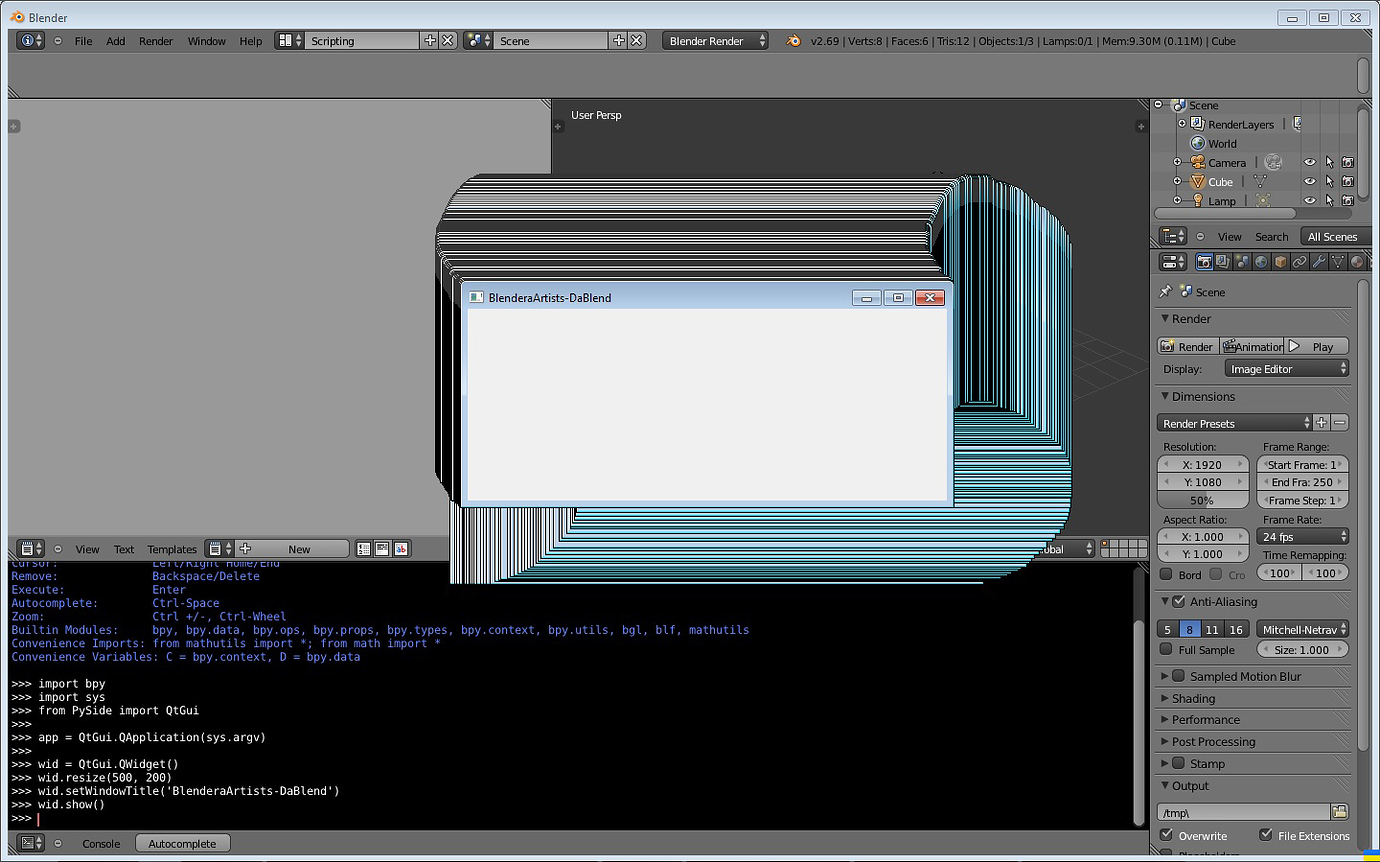The image size is (1380, 862).
Task: Click the Camera object icon in outliner
Action: (x=1198, y=162)
